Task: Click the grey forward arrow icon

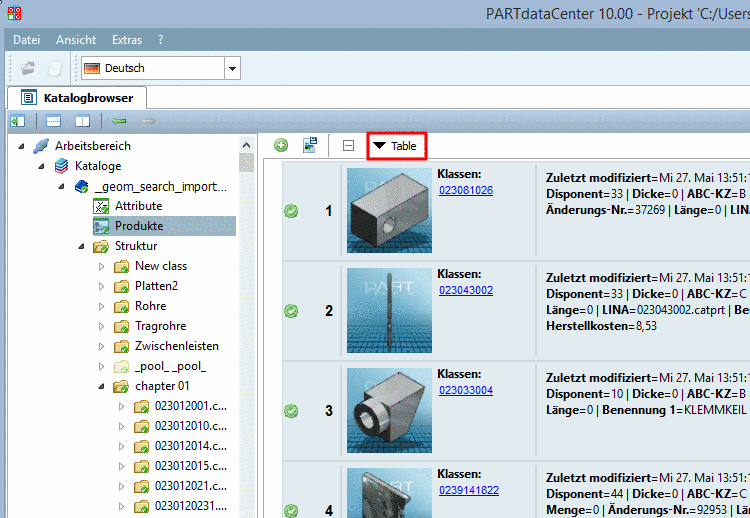Action: point(148,121)
